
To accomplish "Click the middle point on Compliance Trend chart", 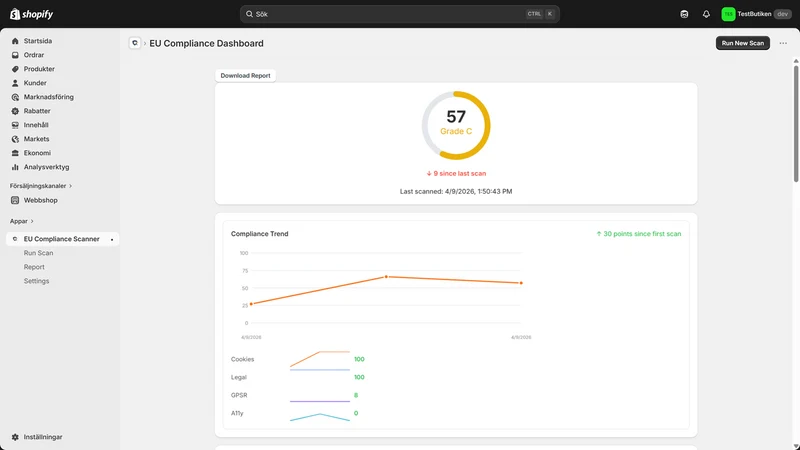I will coord(386,277).
